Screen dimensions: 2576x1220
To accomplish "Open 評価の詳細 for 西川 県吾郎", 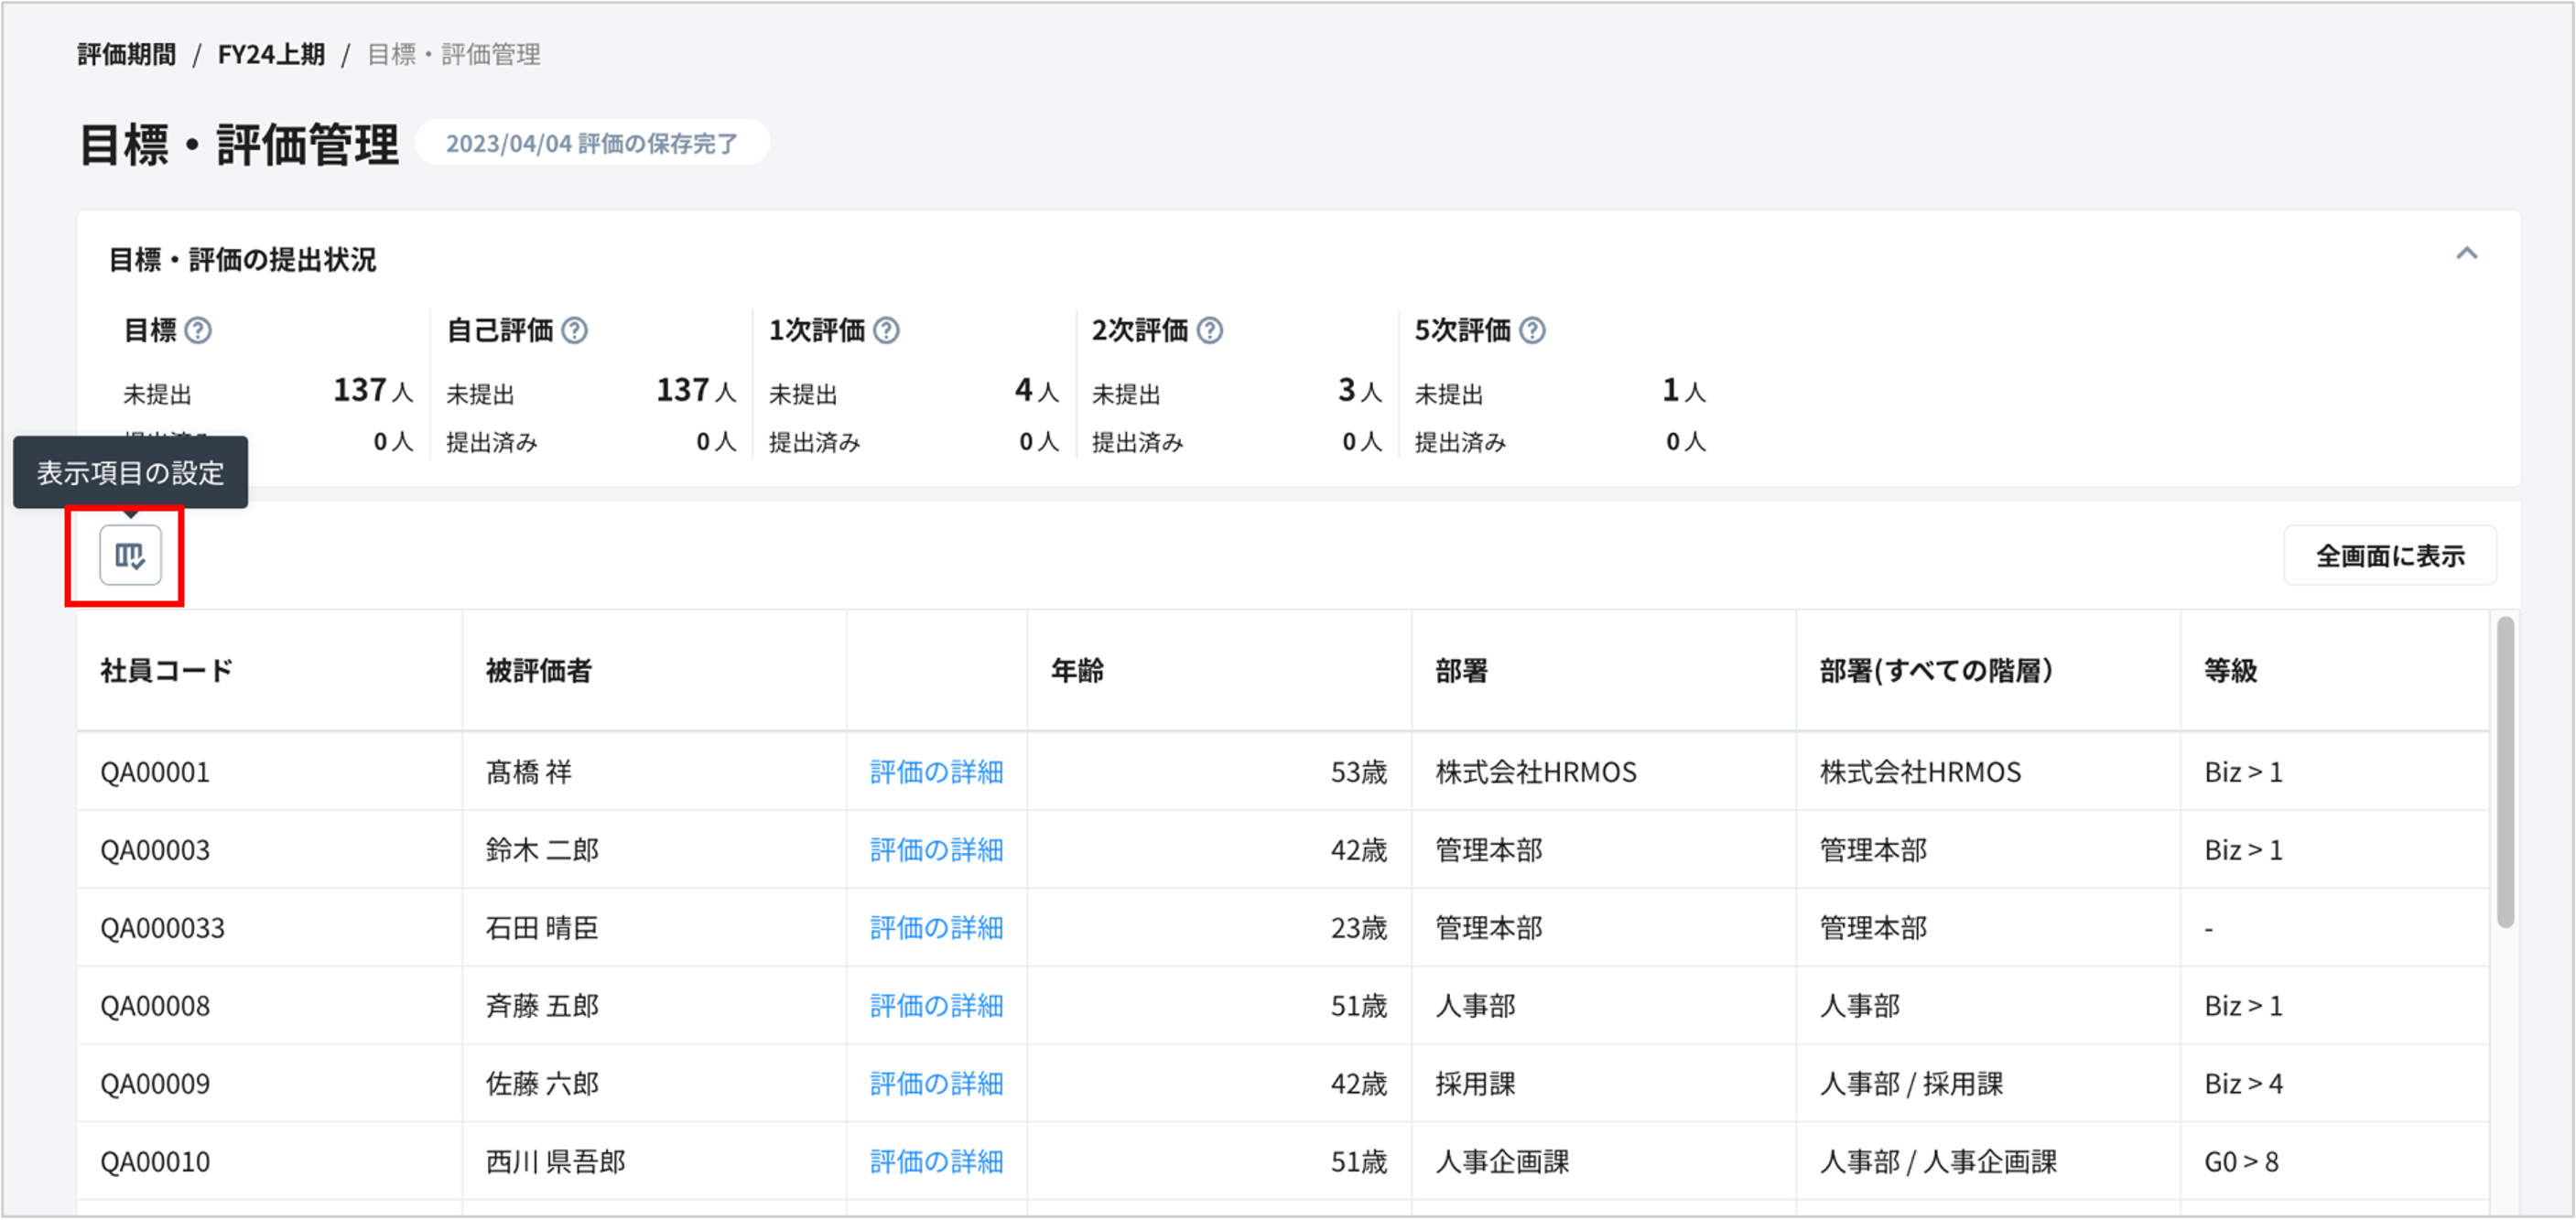I will pyautogui.click(x=936, y=1162).
